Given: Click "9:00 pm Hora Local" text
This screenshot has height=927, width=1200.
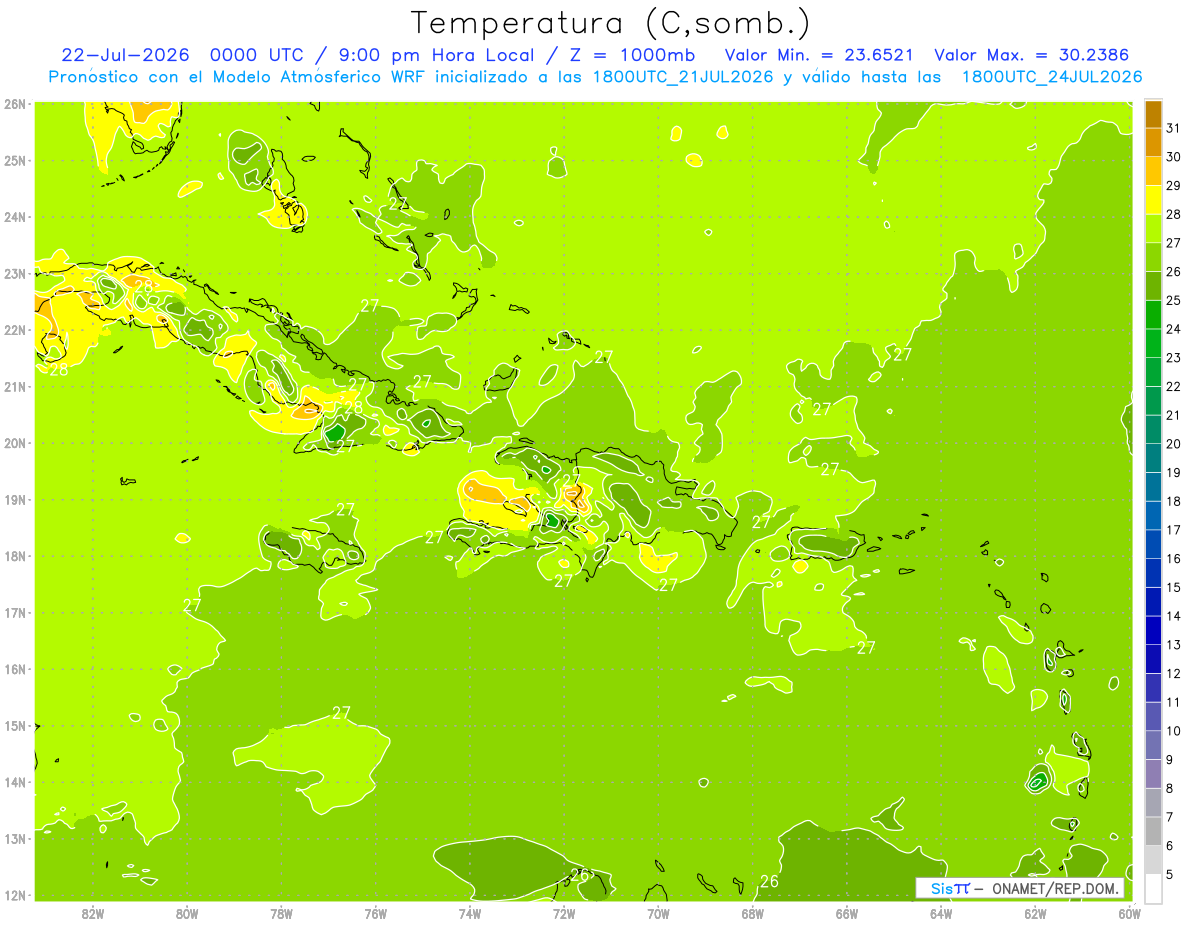Looking at the screenshot, I should (x=438, y=54).
